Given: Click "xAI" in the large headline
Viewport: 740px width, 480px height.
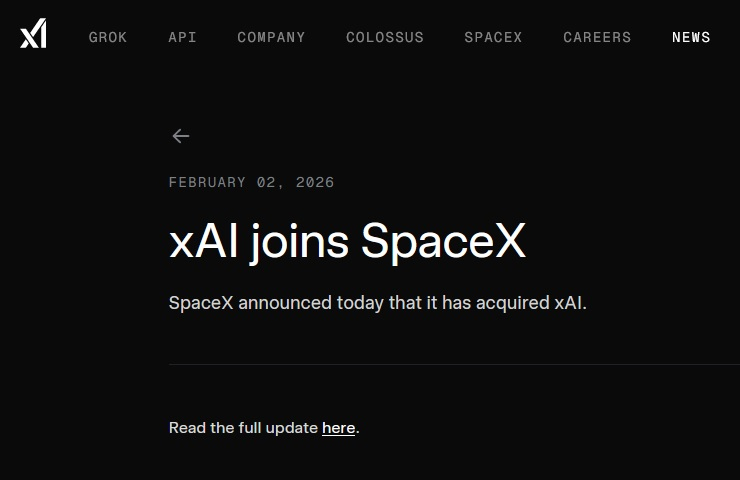Looking at the screenshot, I should (x=203, y=242).
